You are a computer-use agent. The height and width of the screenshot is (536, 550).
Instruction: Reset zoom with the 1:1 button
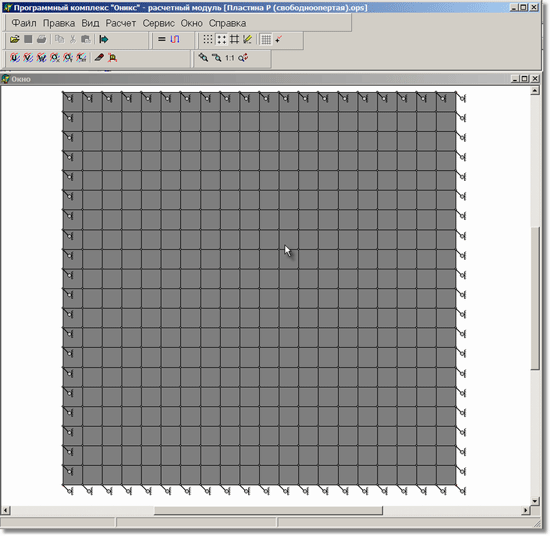[230, 58]
